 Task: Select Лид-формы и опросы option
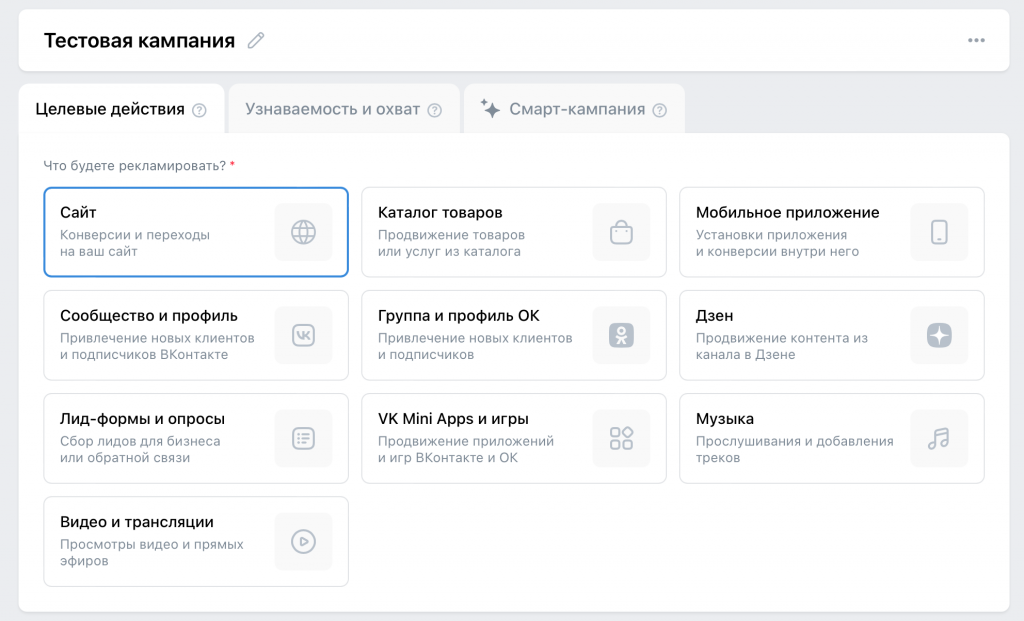click(196, 439)
